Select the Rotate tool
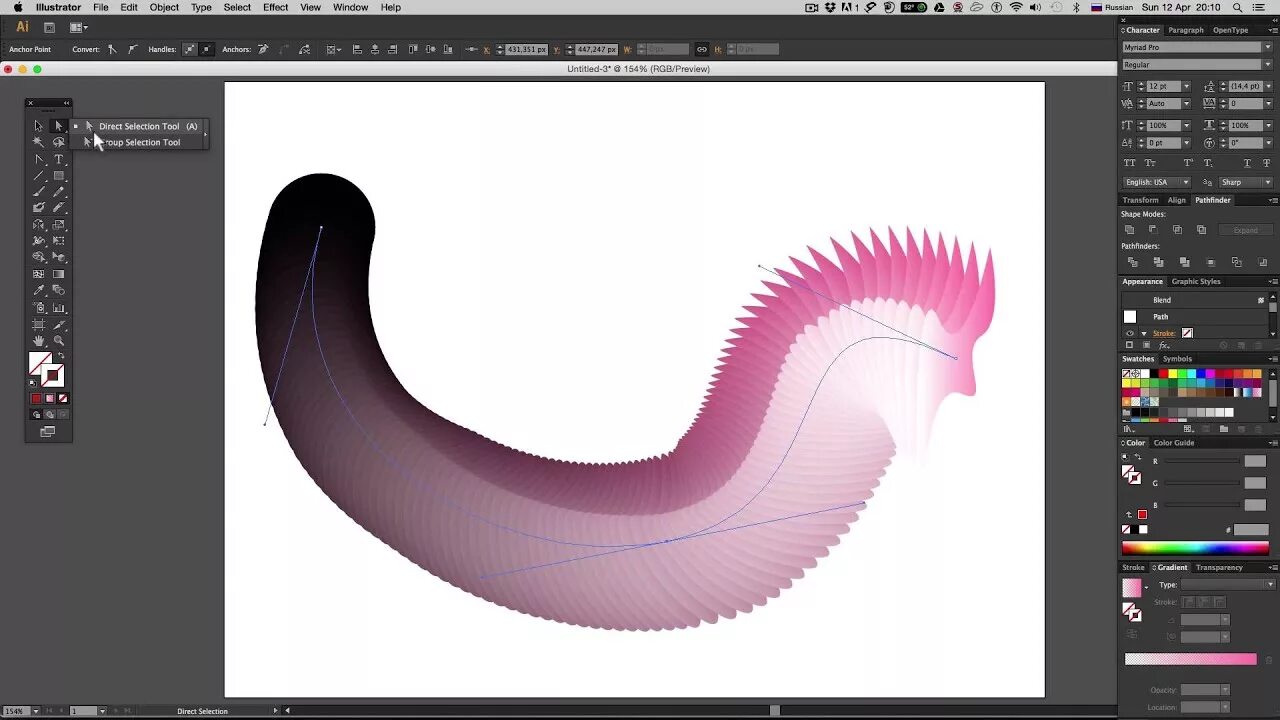 click(x=38, y=224)
